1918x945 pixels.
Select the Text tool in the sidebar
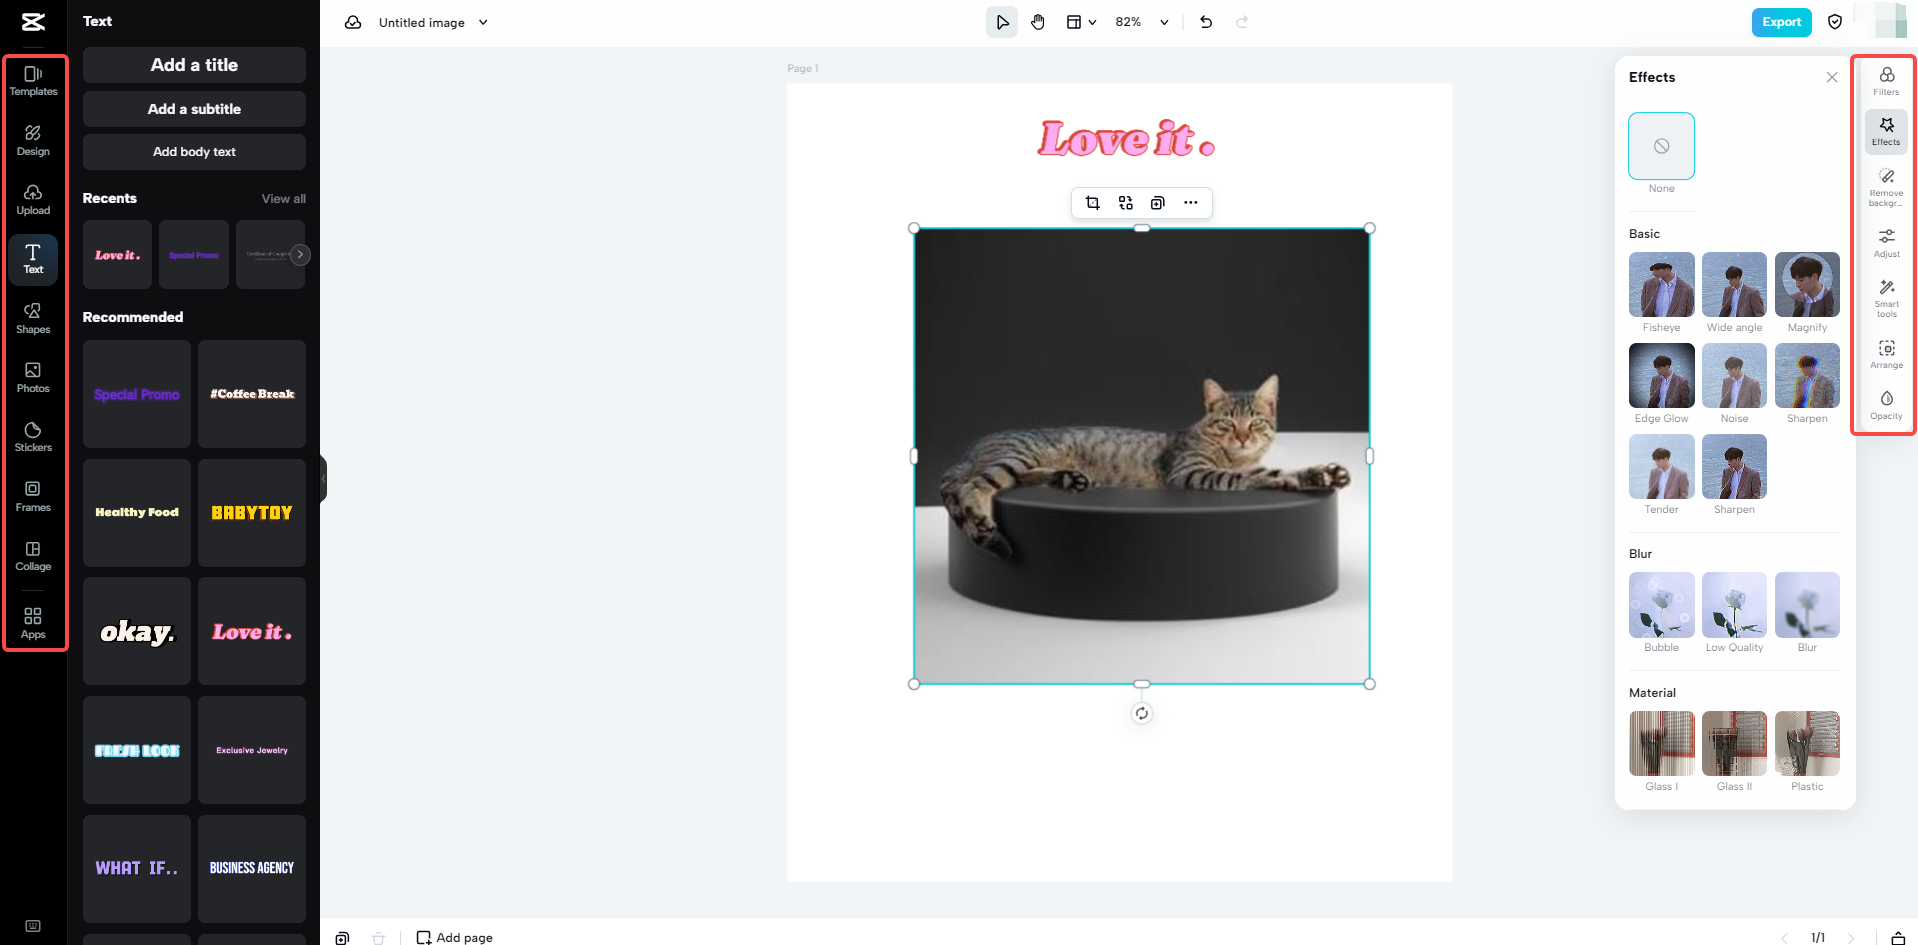[33, 259]
